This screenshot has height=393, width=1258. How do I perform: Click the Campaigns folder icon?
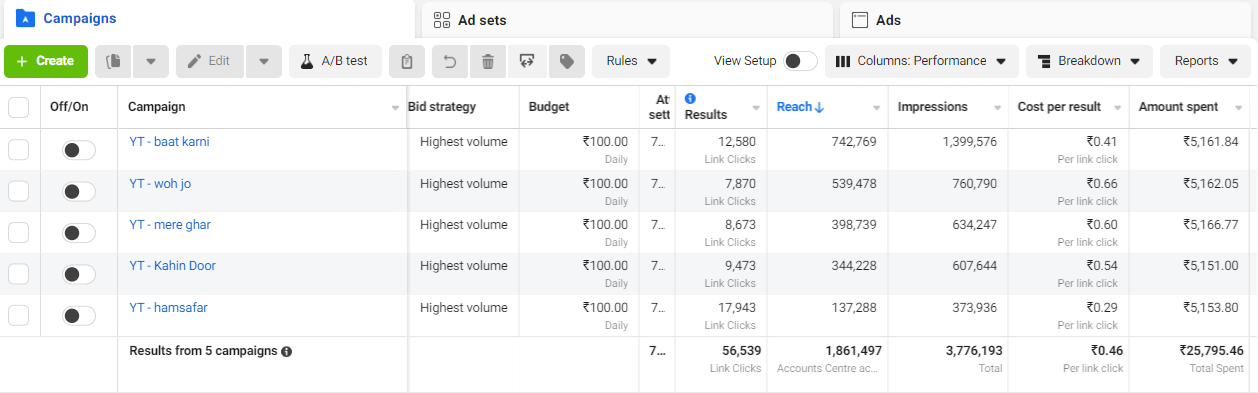25,18
